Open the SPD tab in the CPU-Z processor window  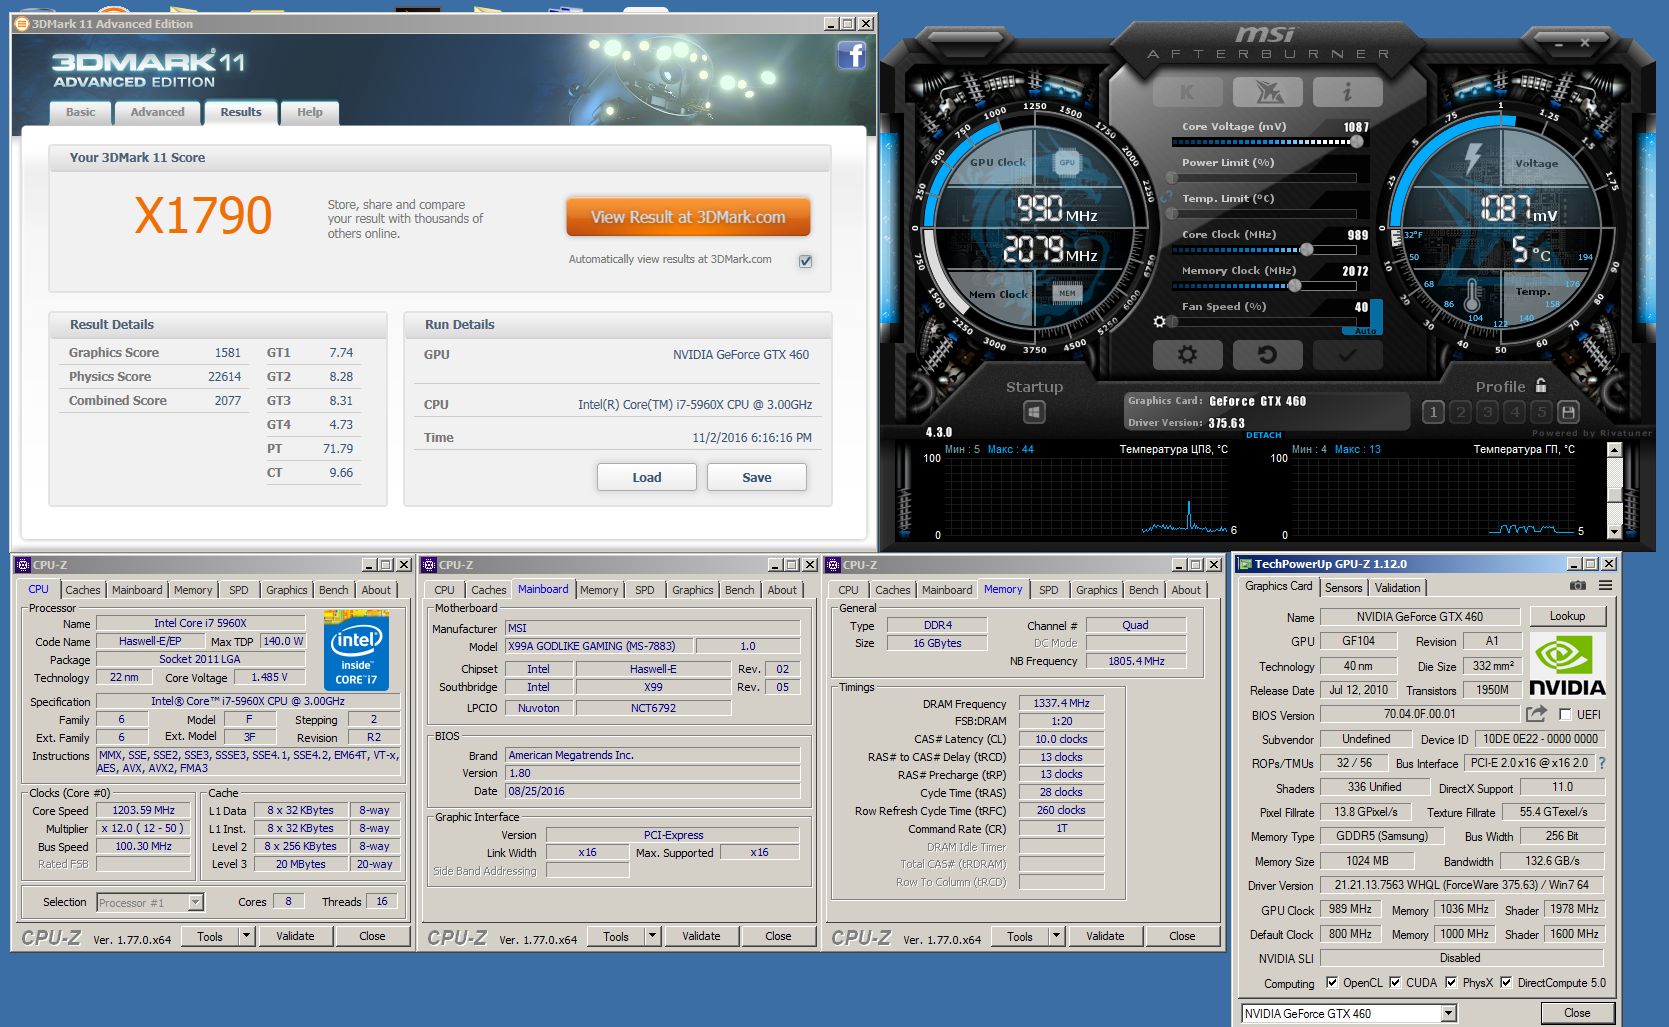pos(239,590)
